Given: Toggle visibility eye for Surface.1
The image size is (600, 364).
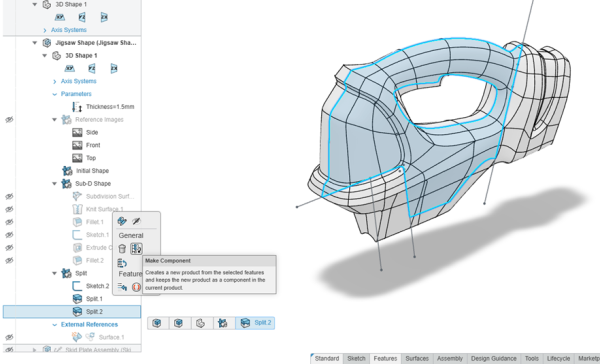Looking at the screenshot, I should [x=9, y=337].
